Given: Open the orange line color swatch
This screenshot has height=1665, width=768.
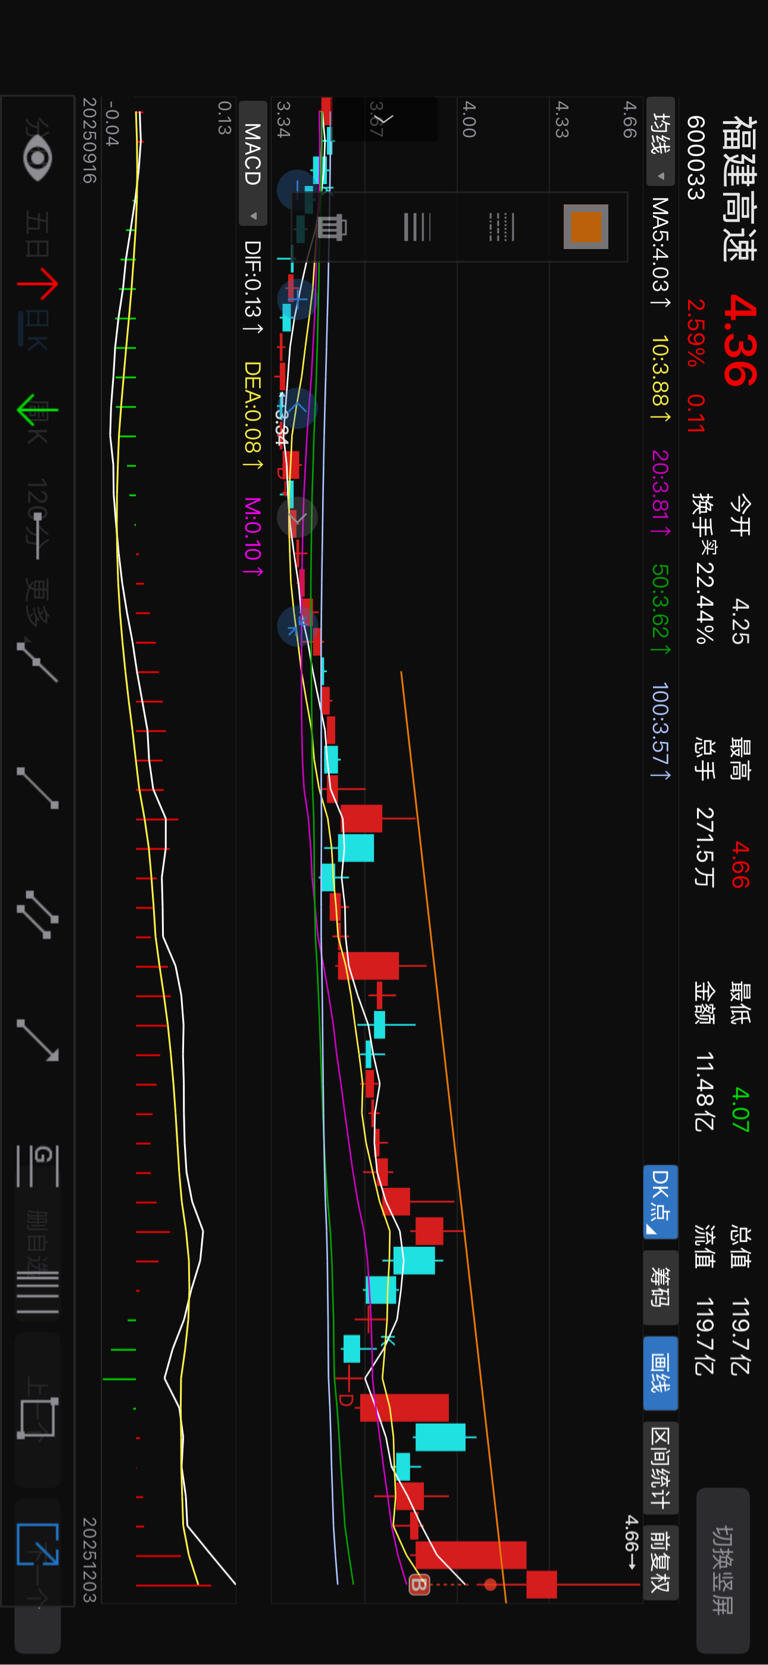Looking at the screenshot, I should [x=585, y=226].
